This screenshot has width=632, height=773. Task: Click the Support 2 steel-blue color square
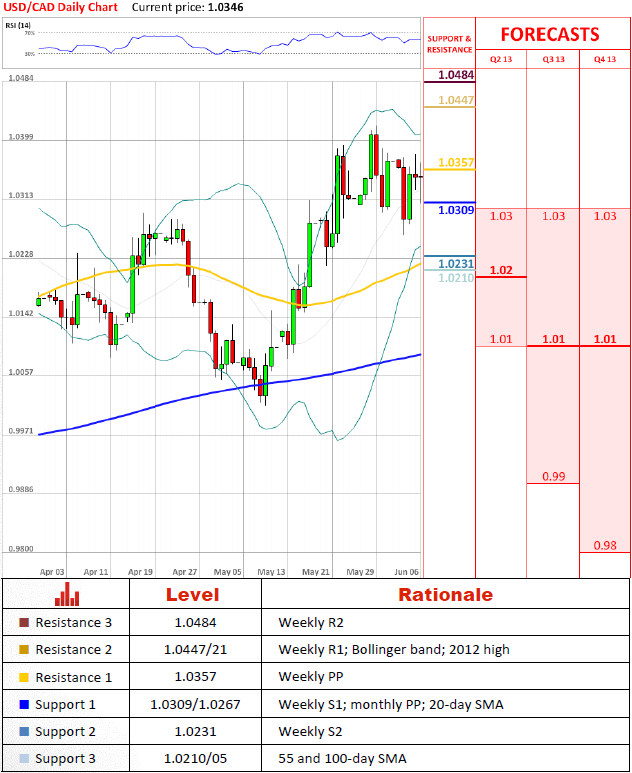[24, 732]
